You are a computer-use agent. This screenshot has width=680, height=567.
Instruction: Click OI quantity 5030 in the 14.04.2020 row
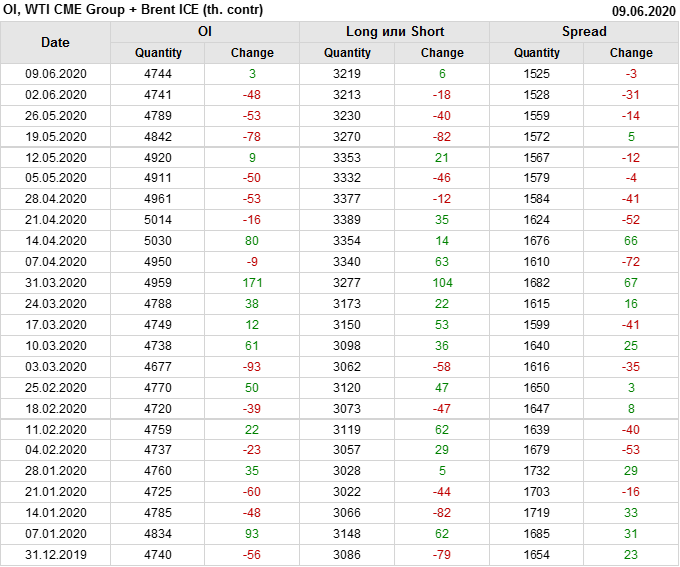pyautogui.click(x=158, y=241)
